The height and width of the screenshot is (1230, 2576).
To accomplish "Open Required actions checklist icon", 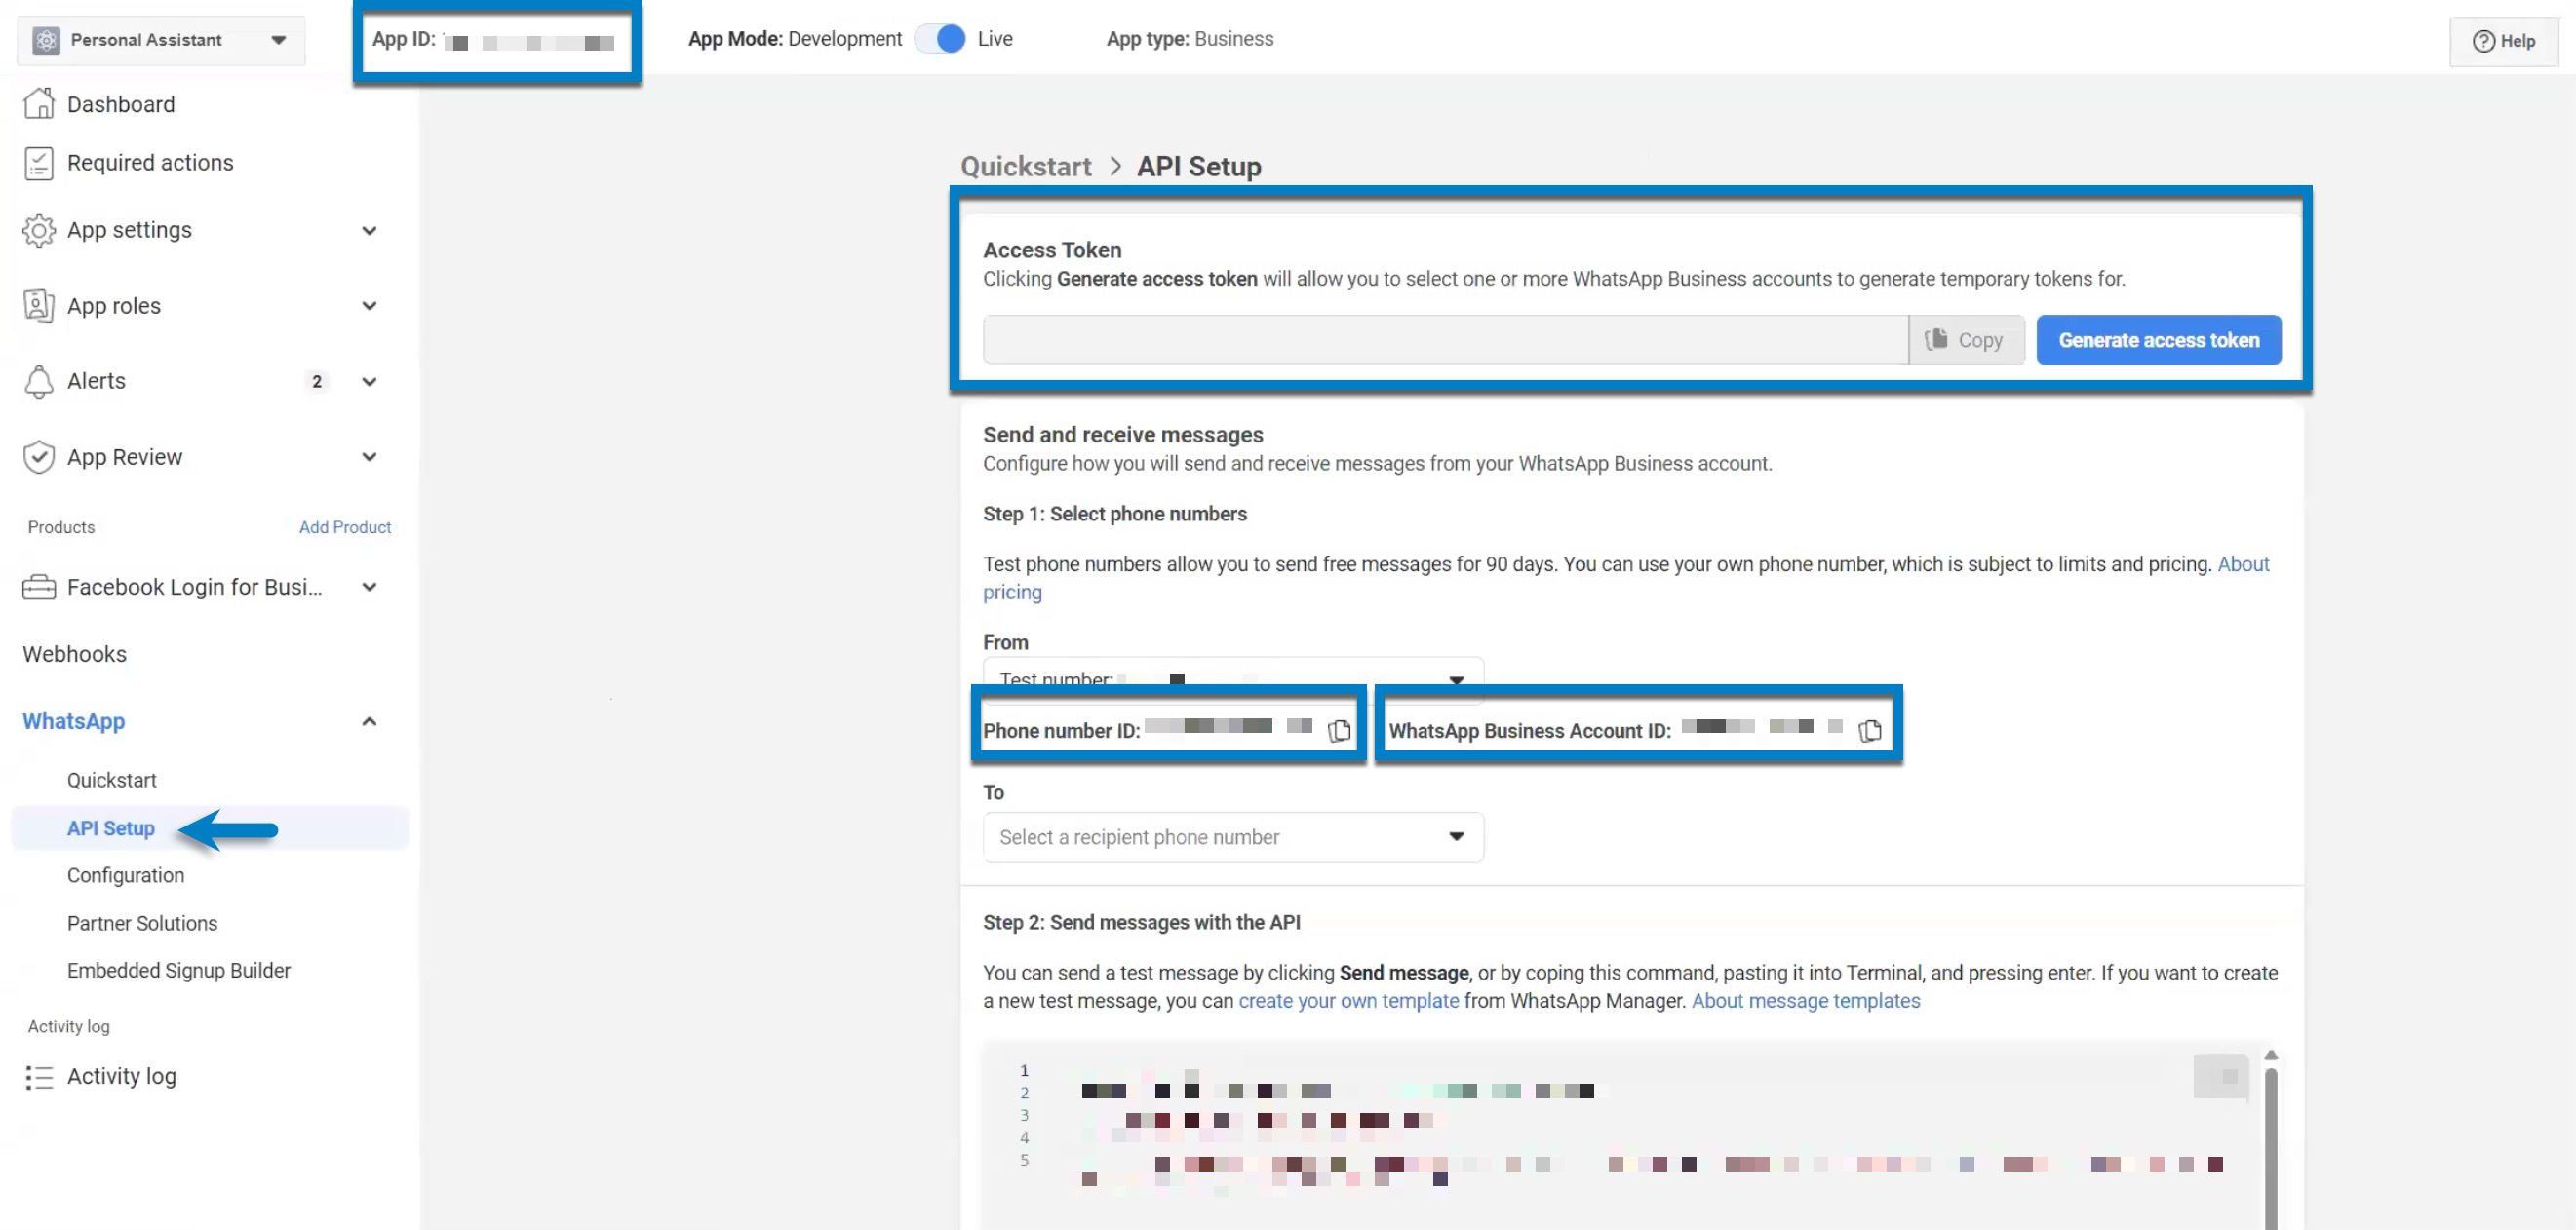I will [x=38, y=163].
